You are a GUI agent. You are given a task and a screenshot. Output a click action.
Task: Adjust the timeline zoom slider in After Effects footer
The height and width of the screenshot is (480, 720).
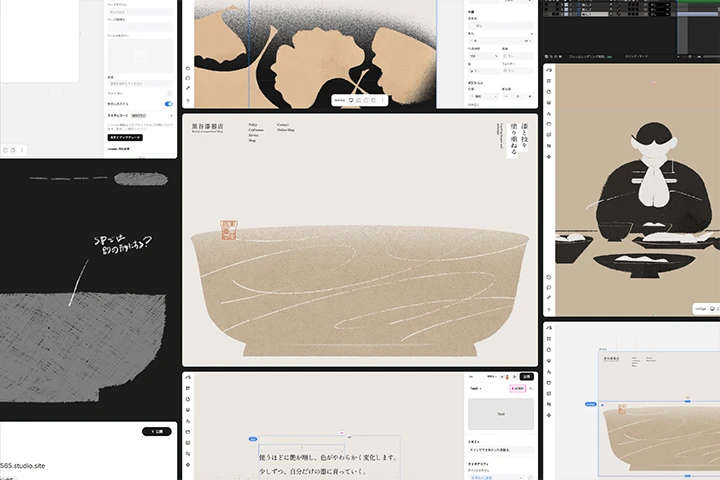coord(692,56)
